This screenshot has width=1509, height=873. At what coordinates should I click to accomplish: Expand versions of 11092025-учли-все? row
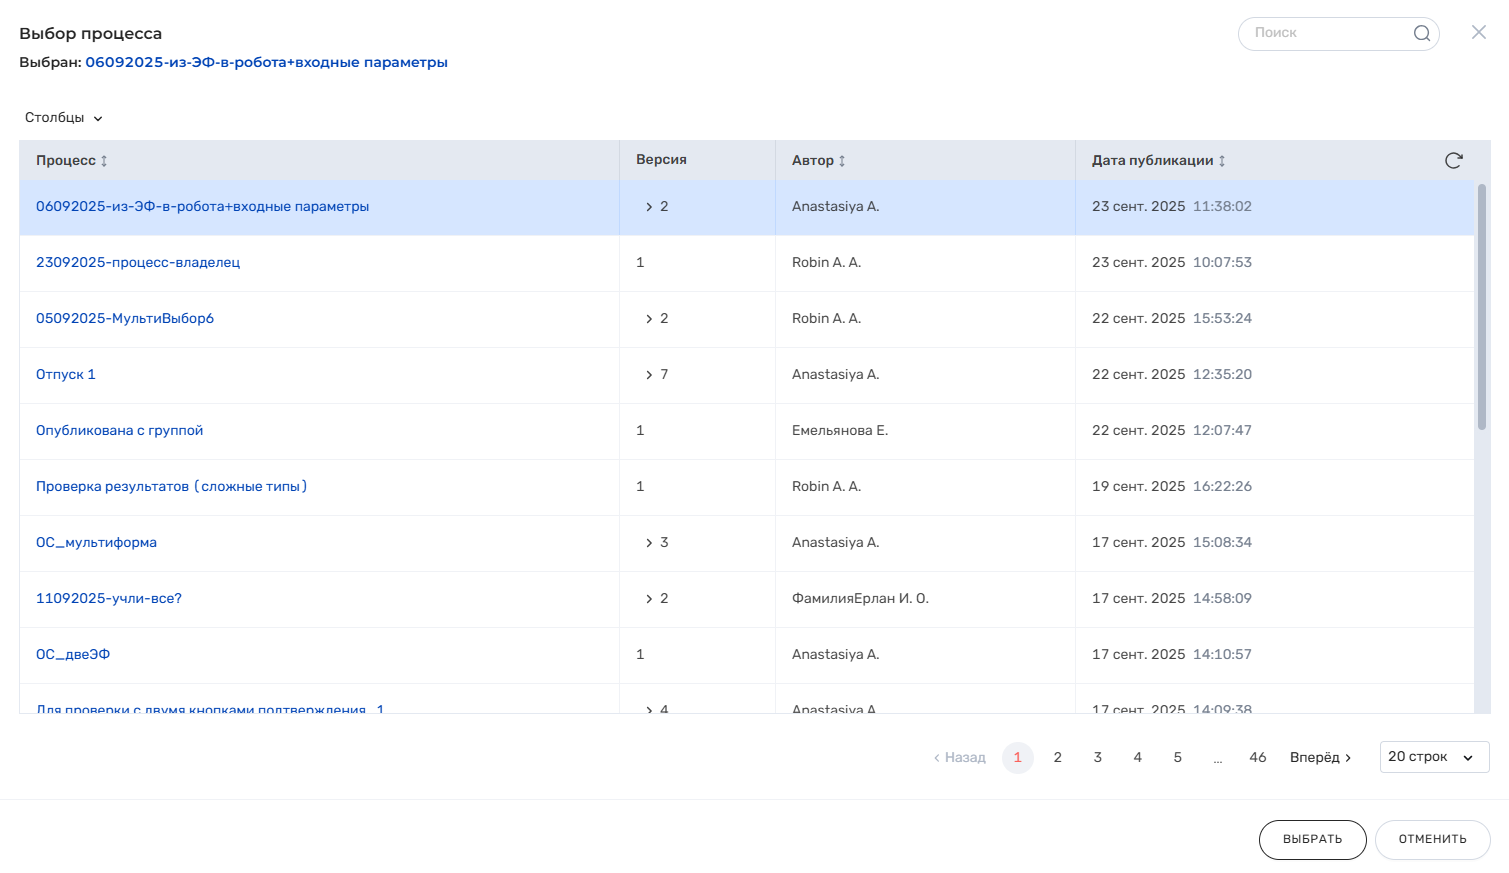649,599
